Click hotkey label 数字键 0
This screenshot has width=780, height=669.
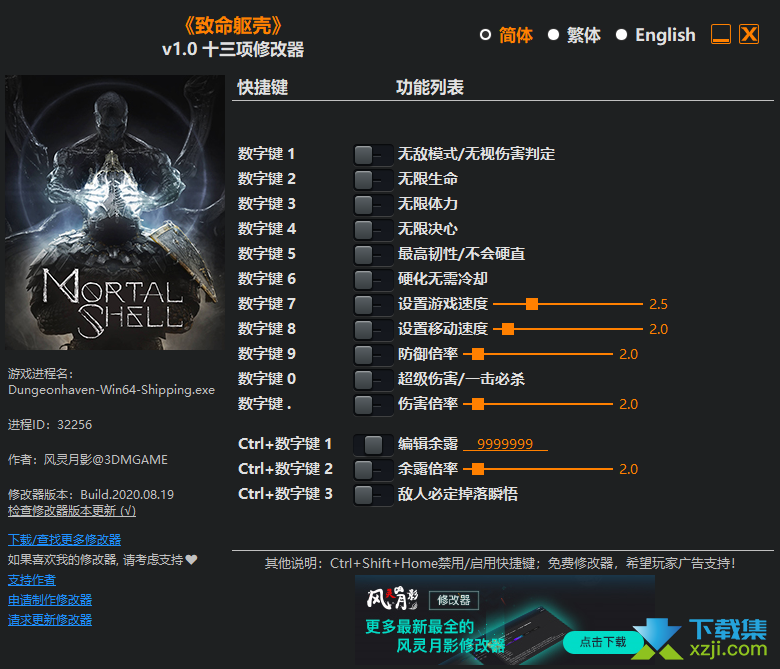[x=267, y=379]
